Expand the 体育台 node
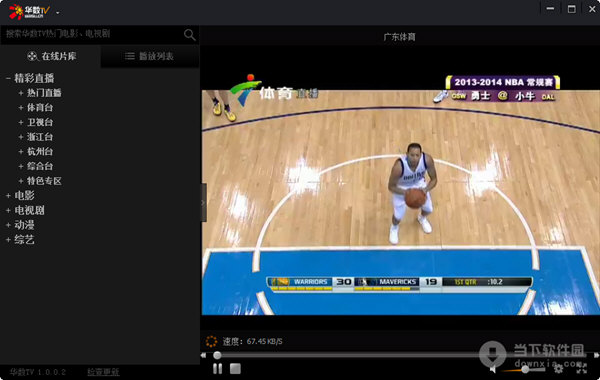This screenshot has width=600, height=380. pyautogui.click(x=21, y=108)
